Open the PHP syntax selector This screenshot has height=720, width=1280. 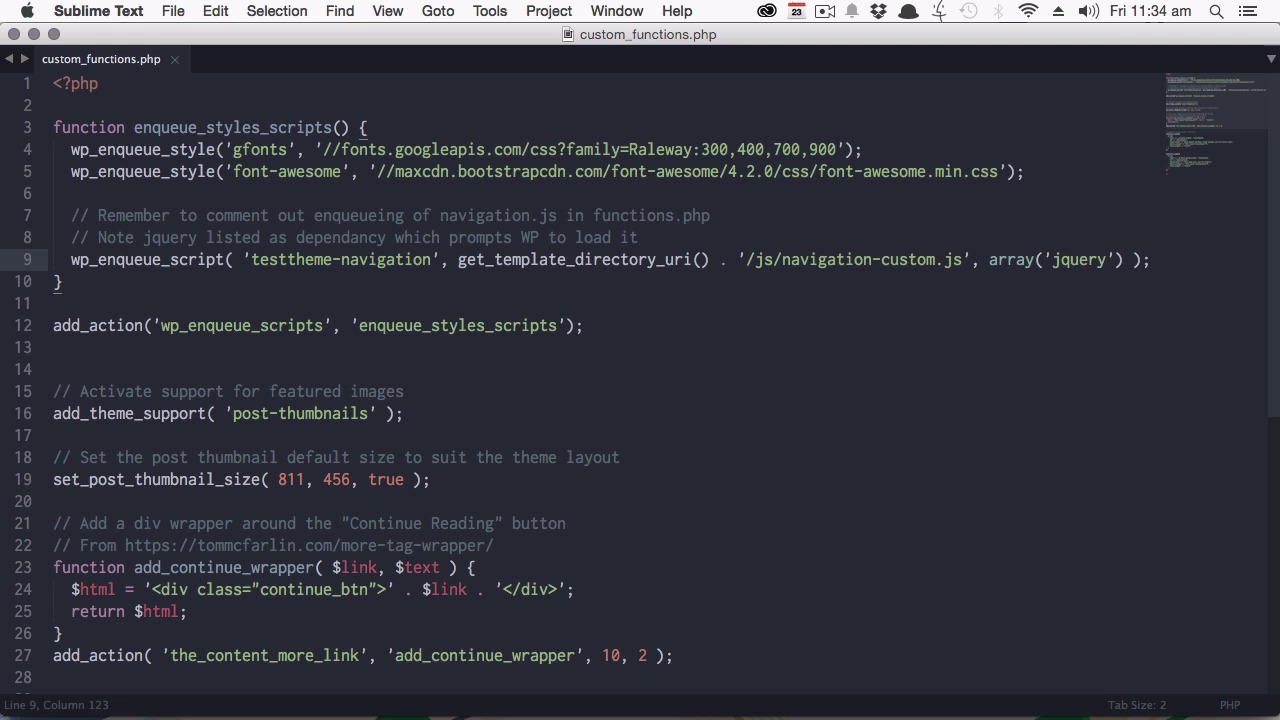pyautogui.click(x=1229, y=705)
